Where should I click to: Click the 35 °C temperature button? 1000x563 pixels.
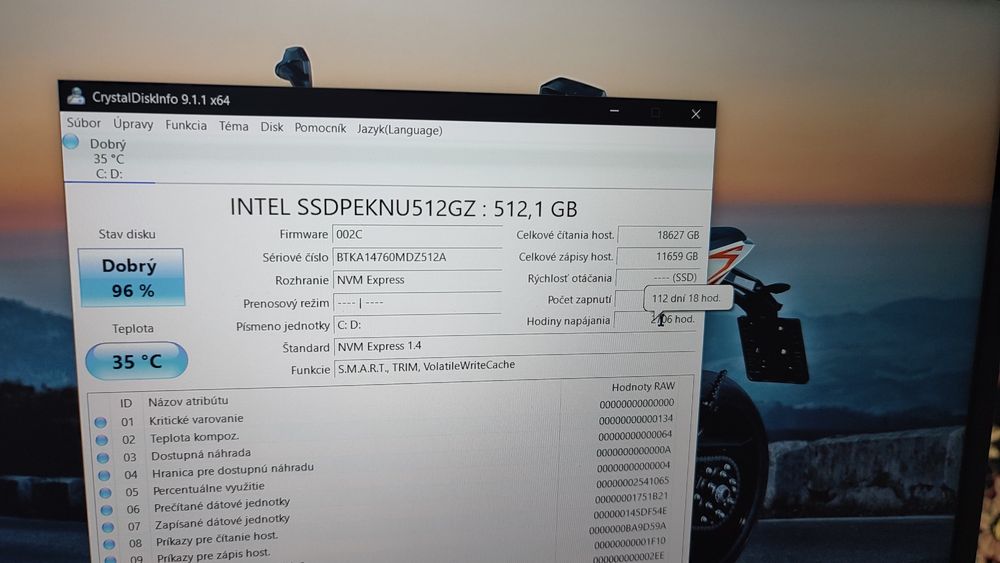[x=136, y=361]
